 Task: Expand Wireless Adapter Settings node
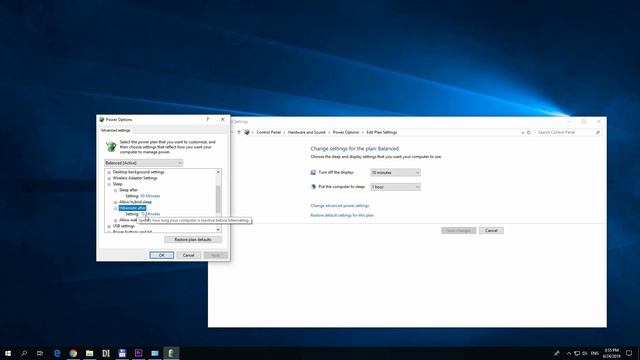(x=109, y=178)
